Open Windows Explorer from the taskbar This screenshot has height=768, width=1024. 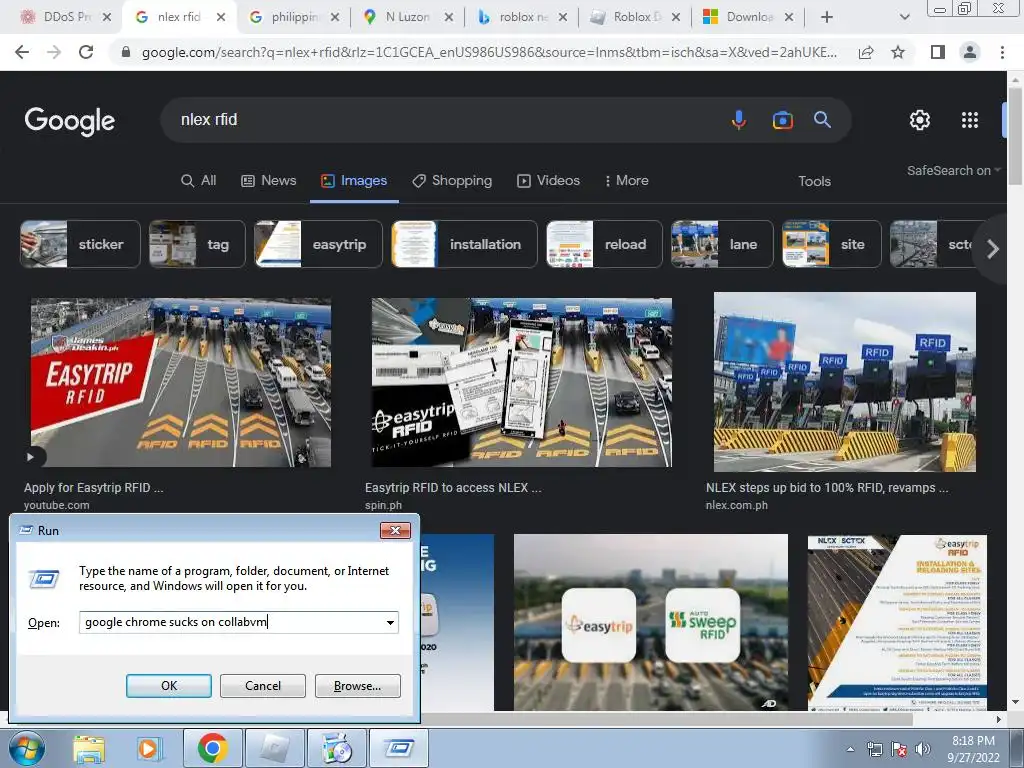coord(89,748)
